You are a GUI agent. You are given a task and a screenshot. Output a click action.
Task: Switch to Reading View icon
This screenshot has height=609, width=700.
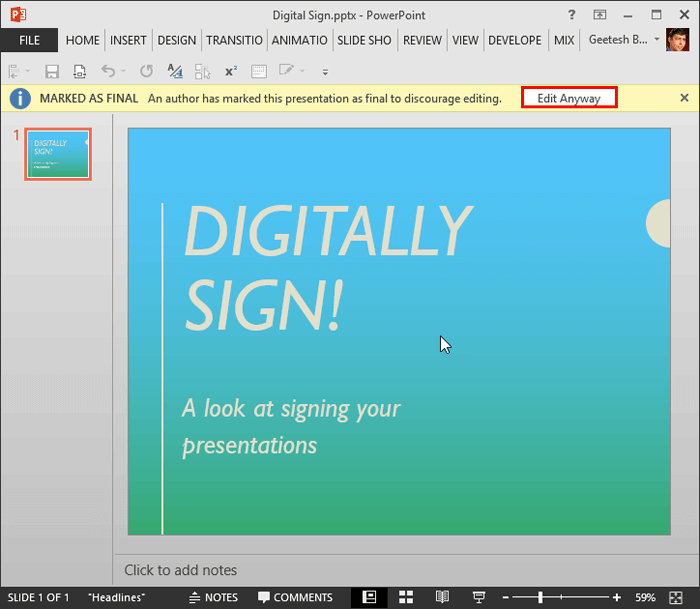pos(442,597)
